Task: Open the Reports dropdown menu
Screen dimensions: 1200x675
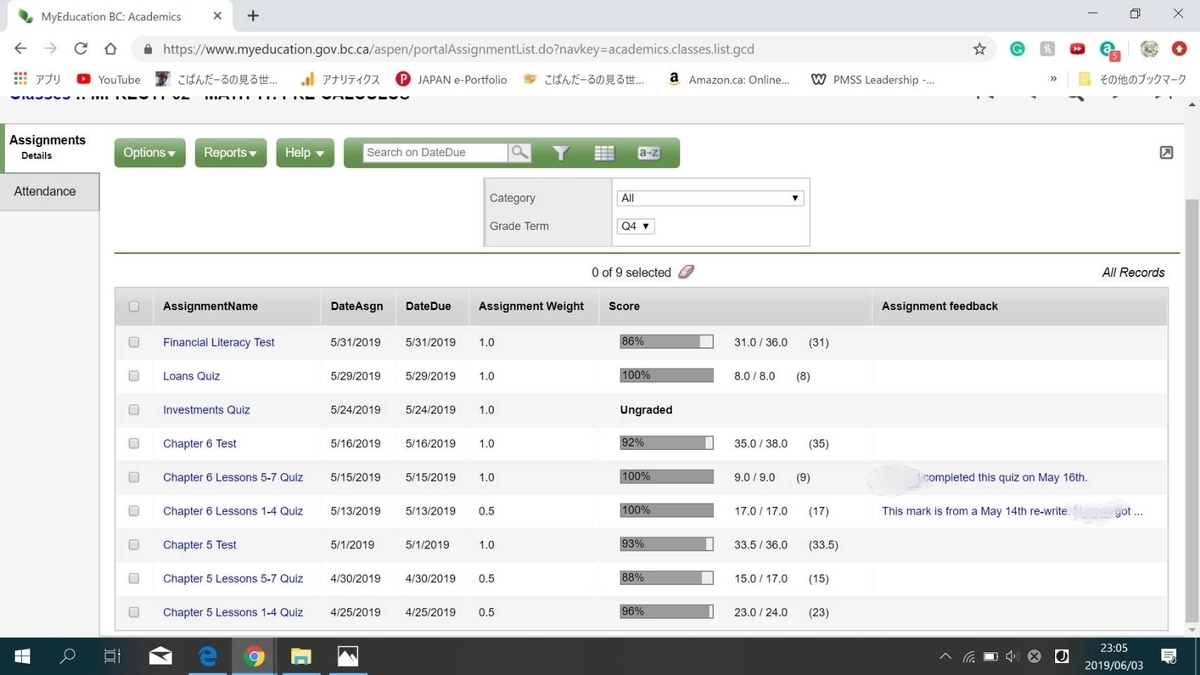Action: (230, 153)
